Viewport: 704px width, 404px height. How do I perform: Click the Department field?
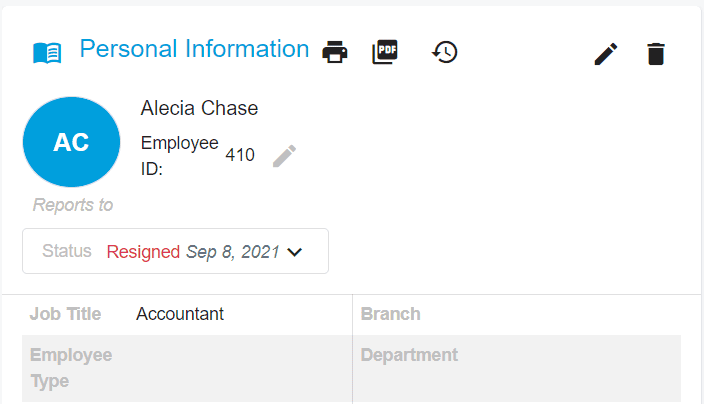(517, 368)
